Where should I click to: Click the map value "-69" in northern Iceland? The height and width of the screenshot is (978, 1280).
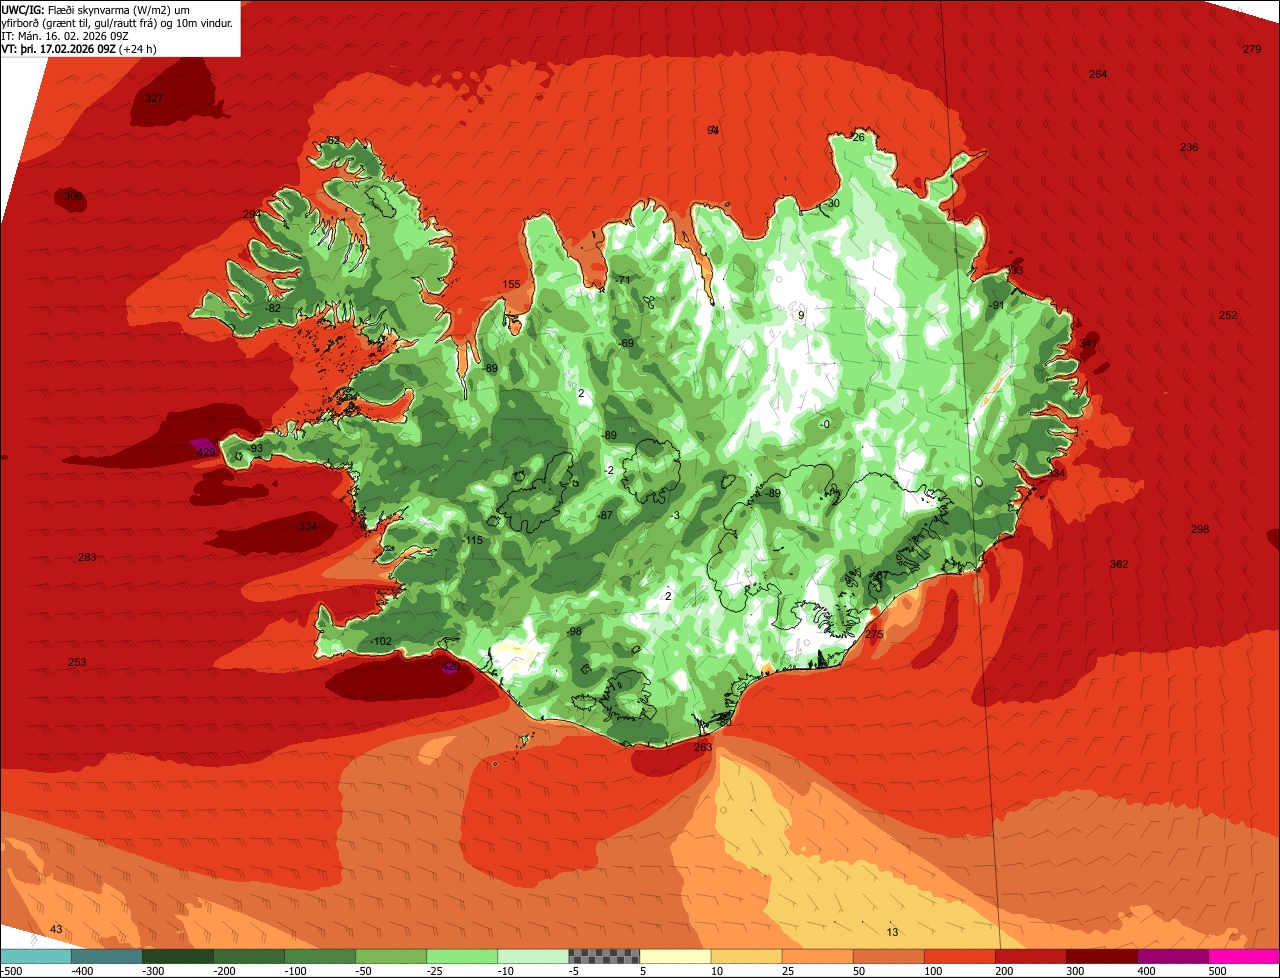coord(626,343)
